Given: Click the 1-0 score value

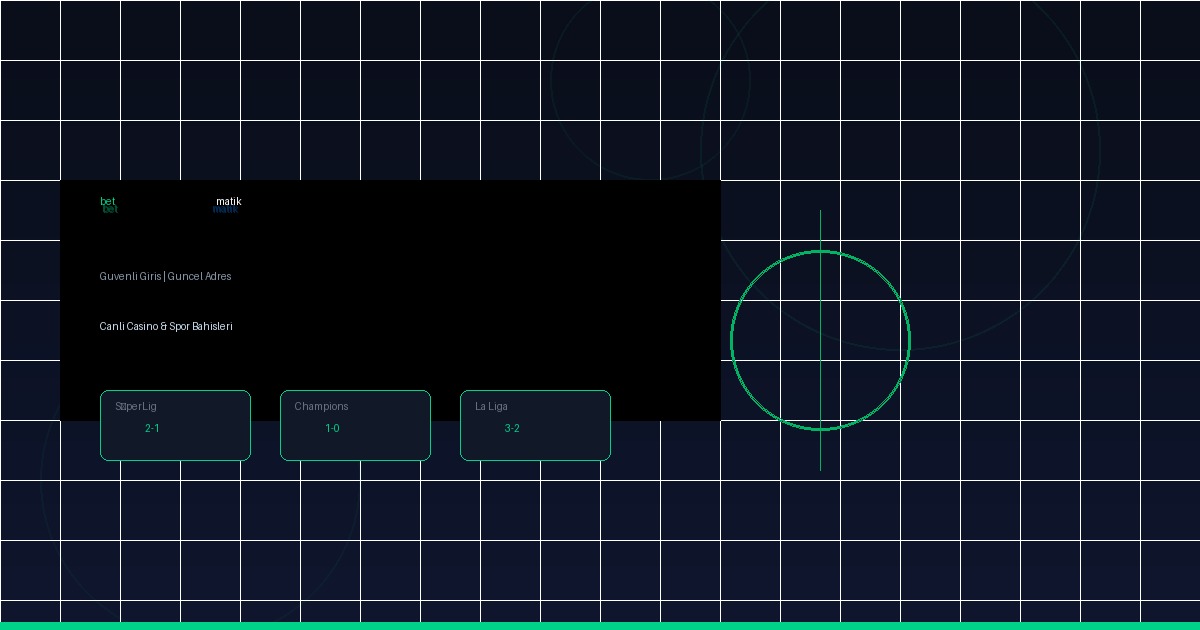Looking at the screenshot, I should pyautogui.click(x=332, y=428).
